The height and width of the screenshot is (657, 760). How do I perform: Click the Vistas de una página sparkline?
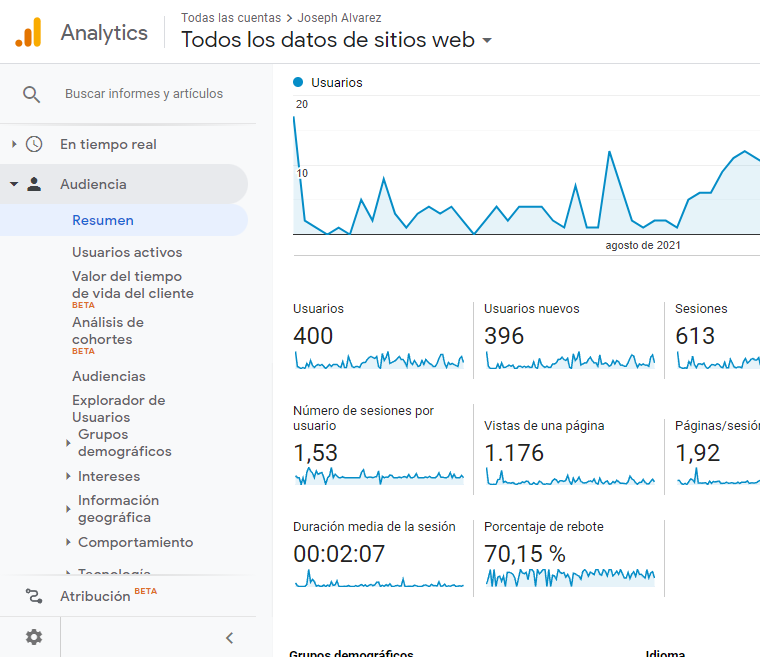pyautogui.click(x=570, y=477)
